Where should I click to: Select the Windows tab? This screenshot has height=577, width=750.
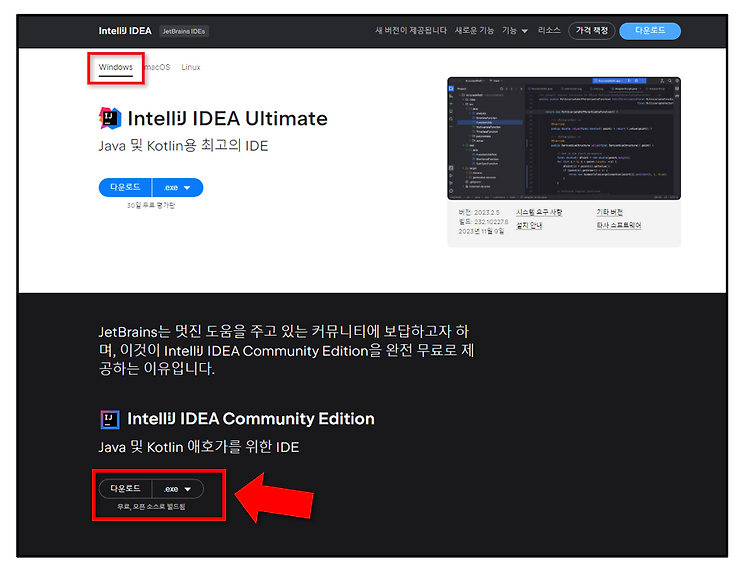tap(116, 67)
